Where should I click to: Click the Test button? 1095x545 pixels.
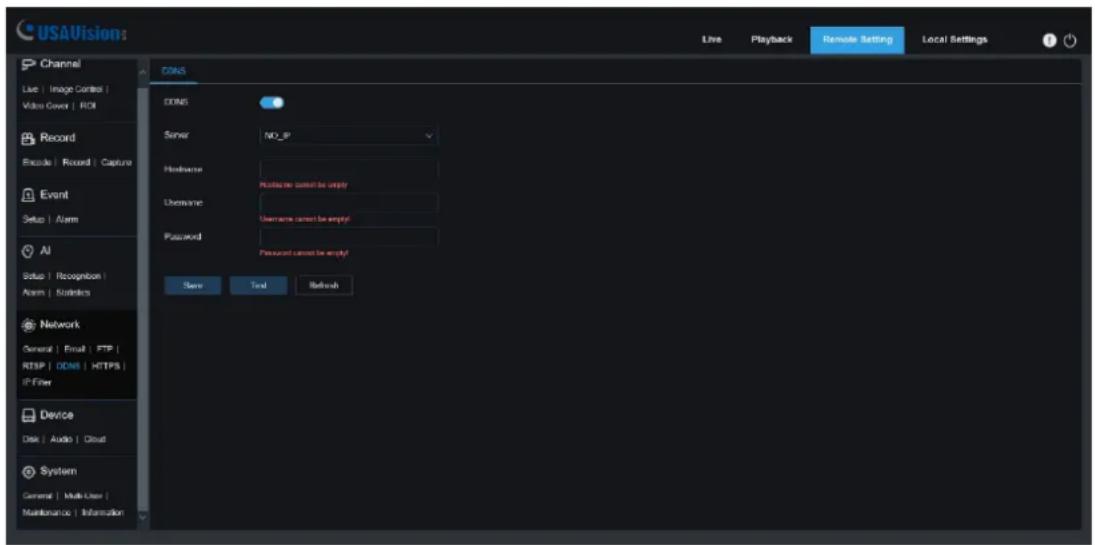pos(258,286)
